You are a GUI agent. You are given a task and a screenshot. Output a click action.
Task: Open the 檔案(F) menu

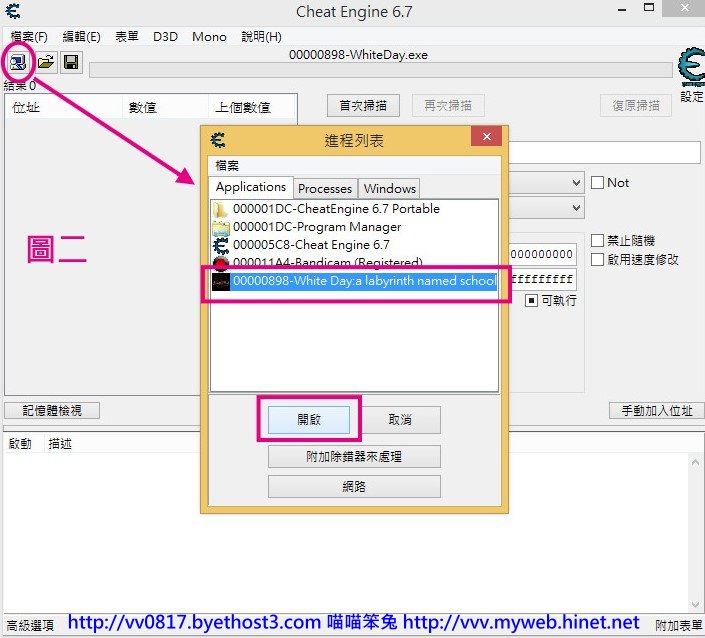click(29, 36)
